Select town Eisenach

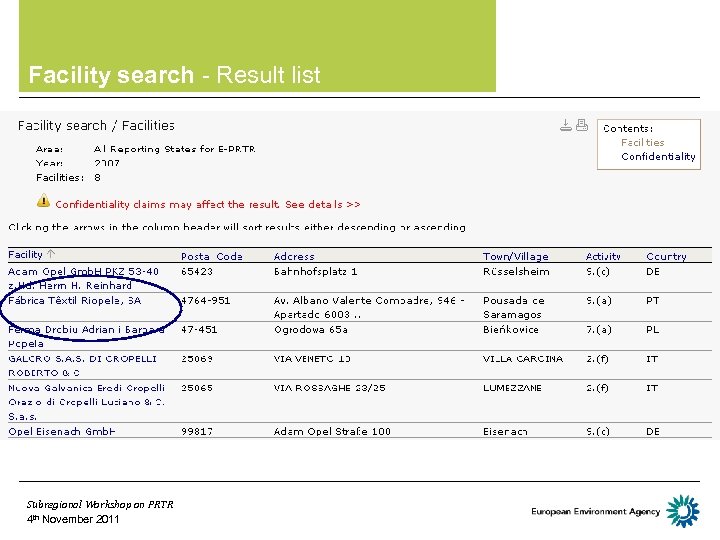pyautogui.click(x=505, y=431)
